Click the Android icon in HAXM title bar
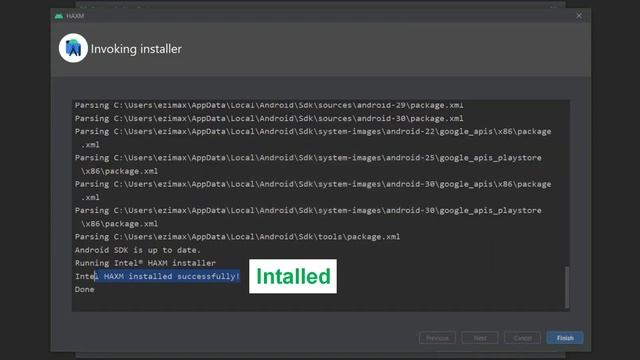640x360 pixels. pos(59,16)
